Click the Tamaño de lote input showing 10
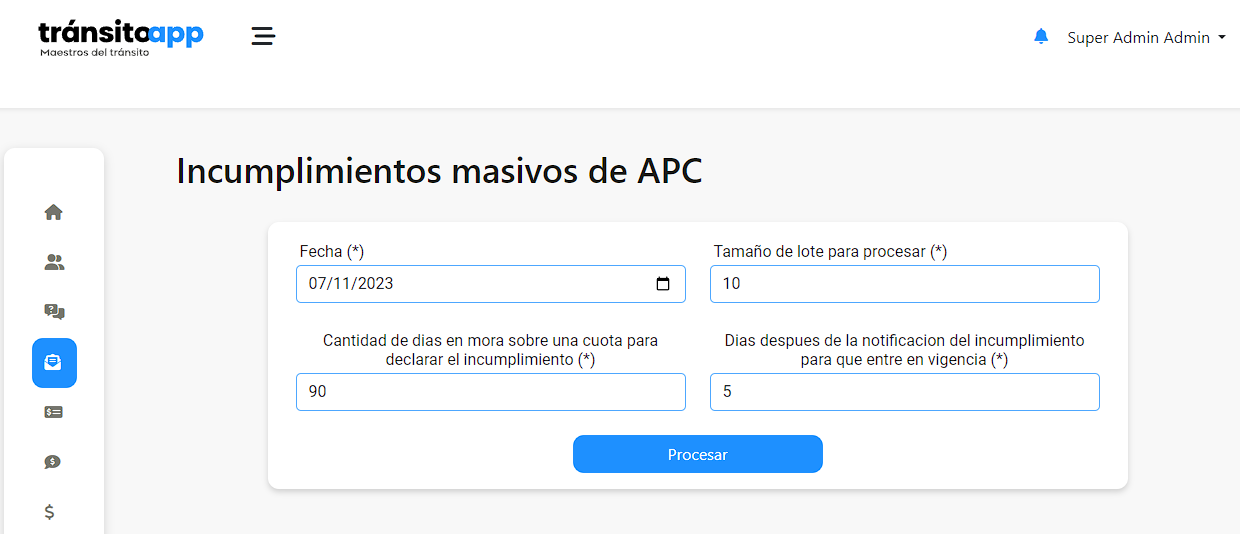The width and height of the screenshot is (1240, 534). point(905,284)
